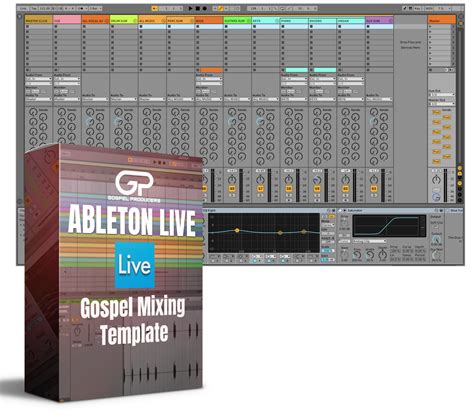Viewport: 474px width, 414px height.
Task: Launch the first scene on the Master track
Action: click(430, 27)
